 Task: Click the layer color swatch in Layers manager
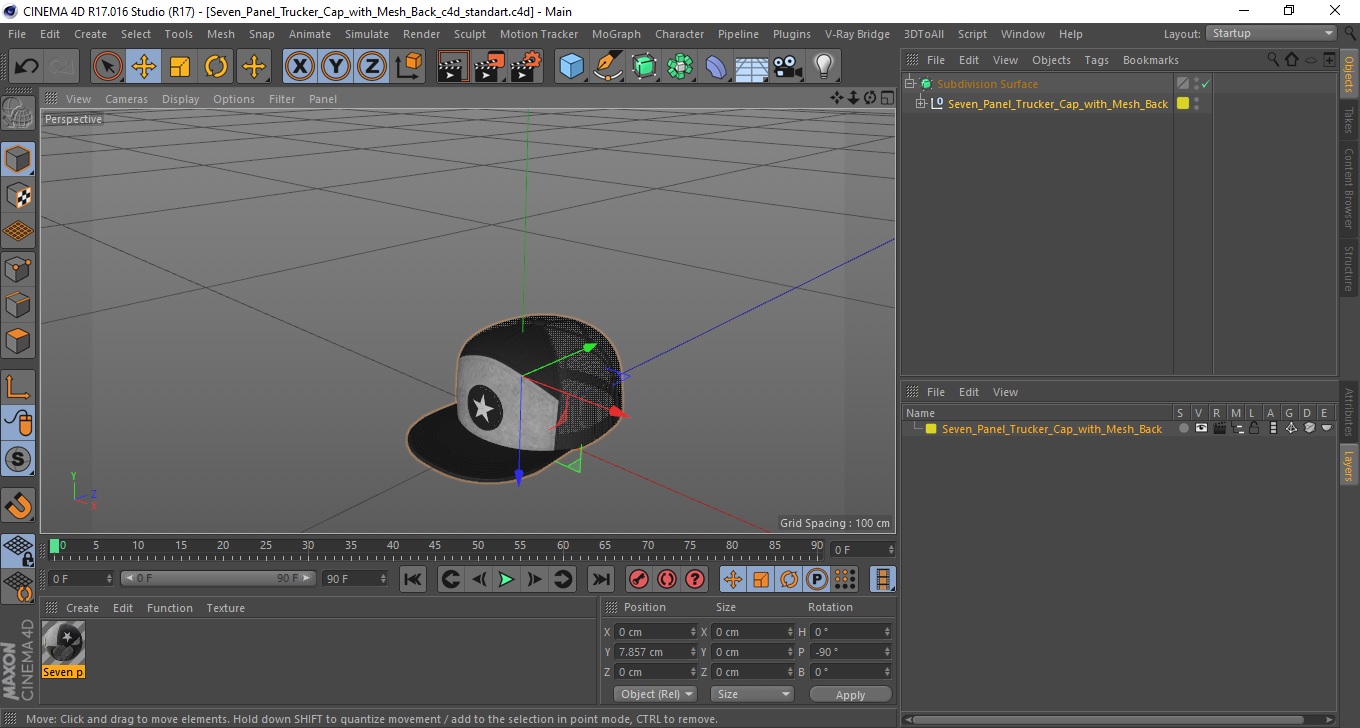coord(931,429)
